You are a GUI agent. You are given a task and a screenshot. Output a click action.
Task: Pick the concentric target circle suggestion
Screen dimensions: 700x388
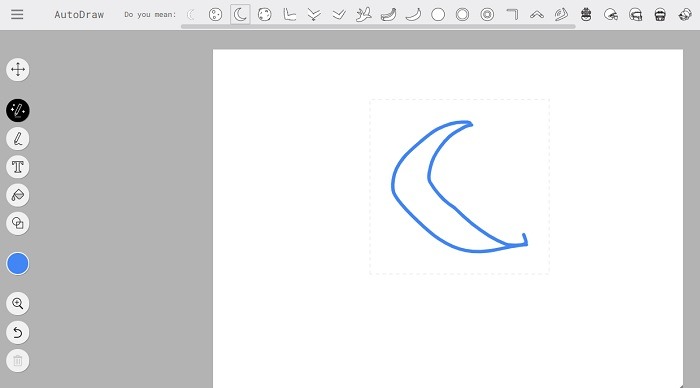[487, 15]
